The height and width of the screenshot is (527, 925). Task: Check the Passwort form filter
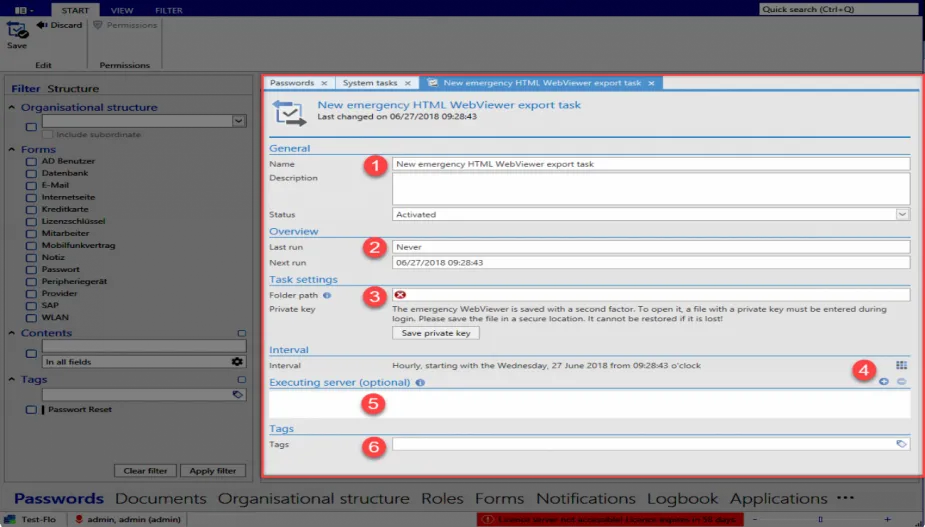pos(31,270)
